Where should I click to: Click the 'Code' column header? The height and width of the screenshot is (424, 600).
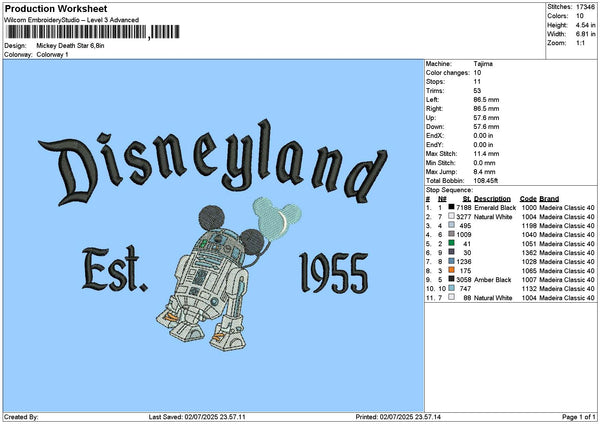point(528,199)
